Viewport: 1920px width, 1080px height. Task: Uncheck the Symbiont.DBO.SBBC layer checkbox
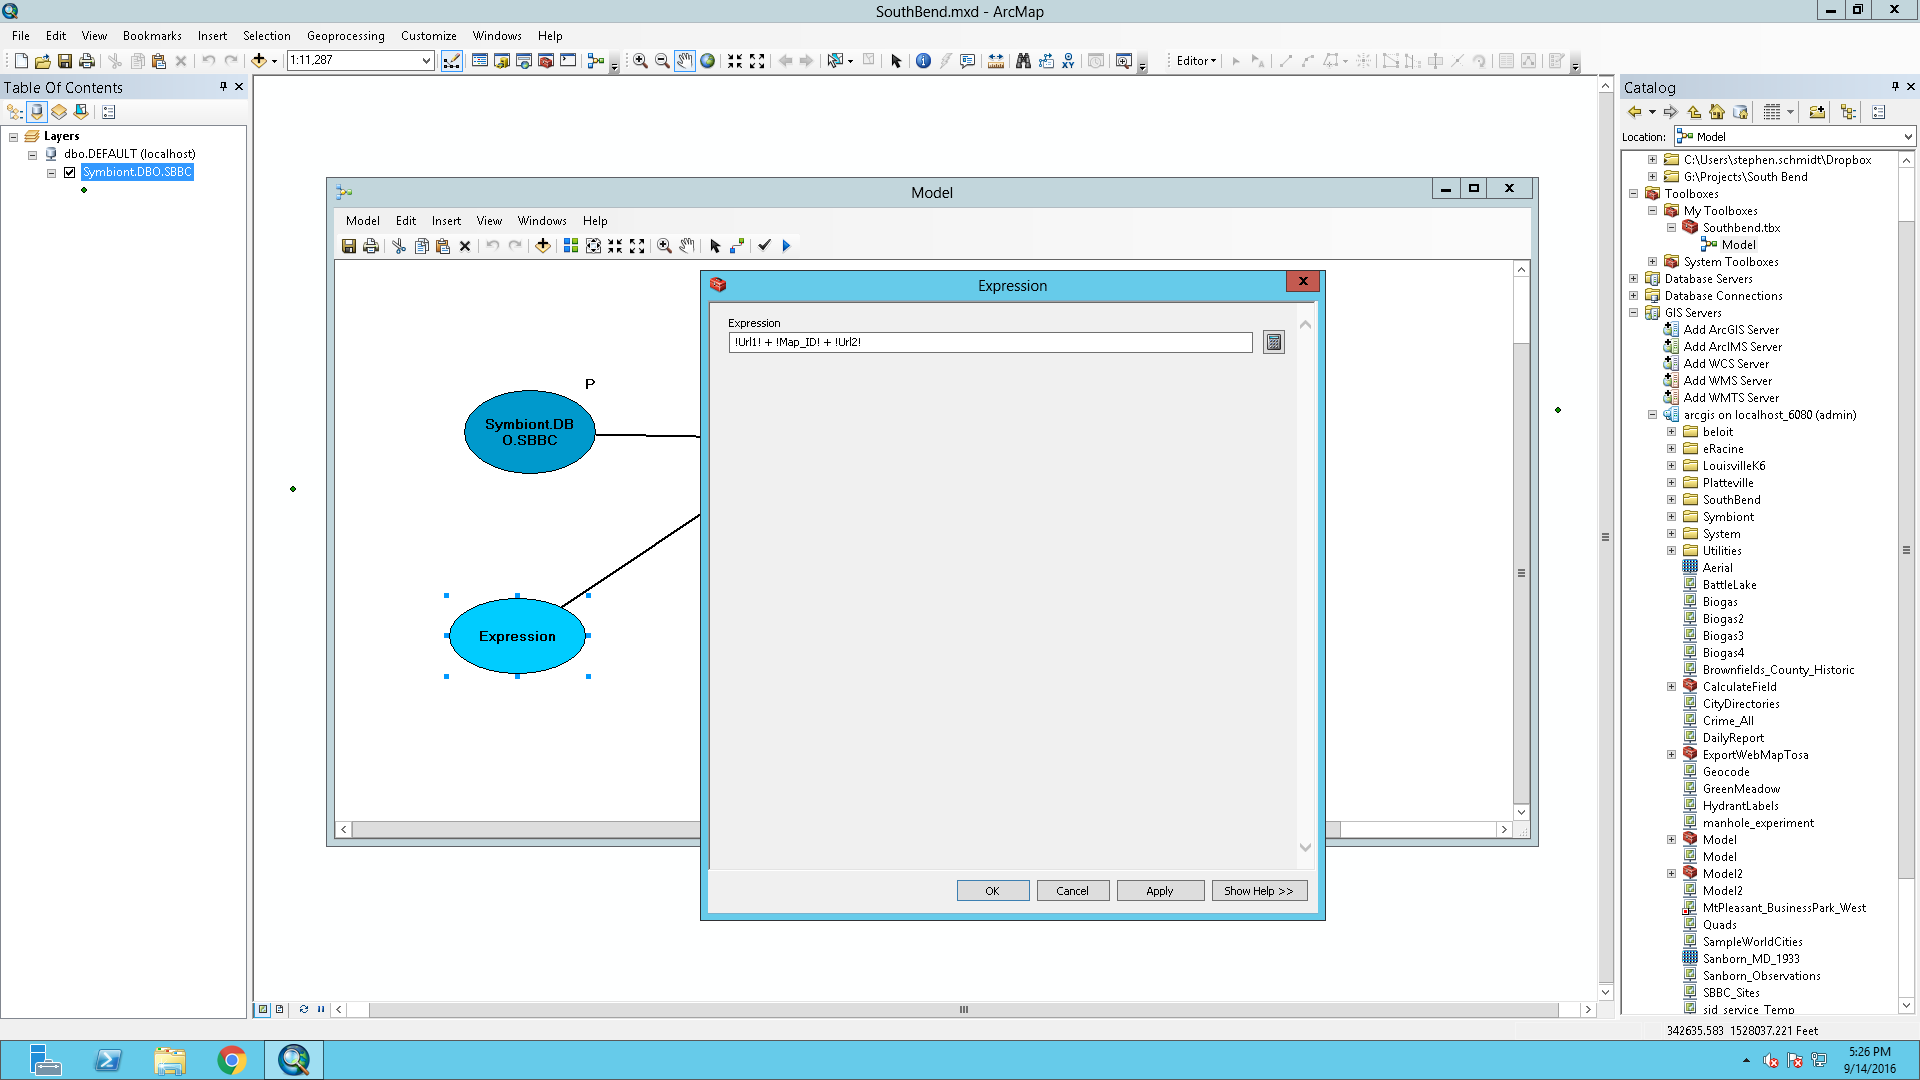pos(70,172)
